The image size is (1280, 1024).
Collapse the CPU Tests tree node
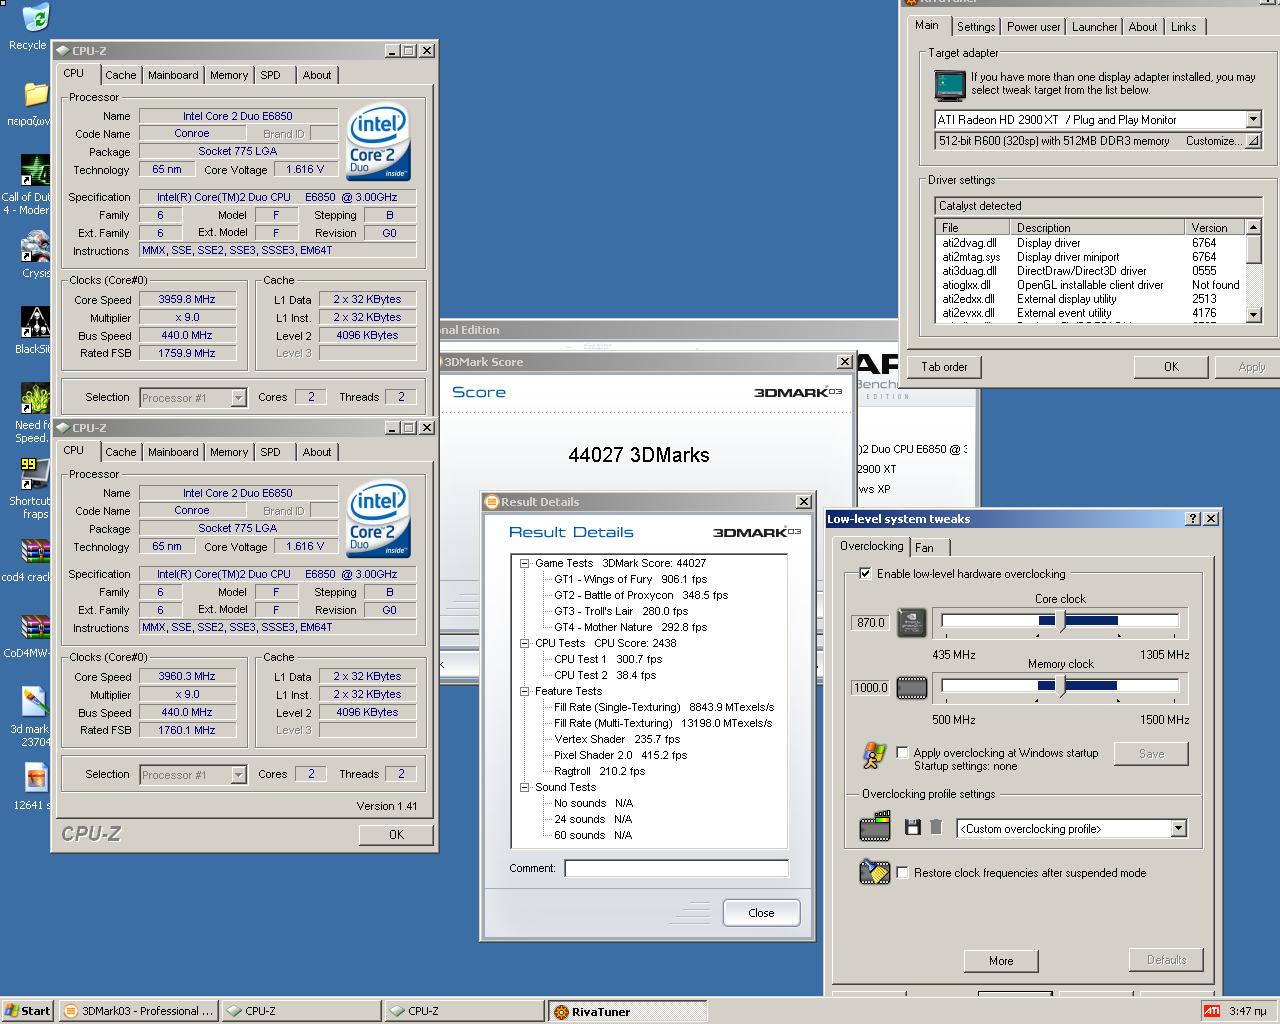[524, 643]
